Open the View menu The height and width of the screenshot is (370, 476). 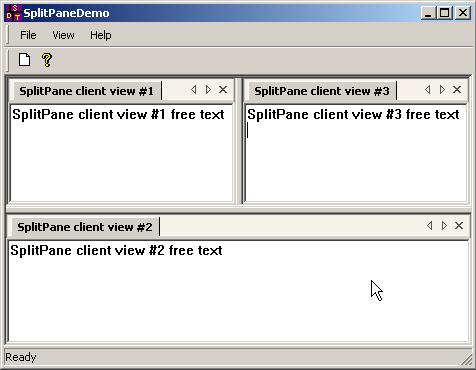pyautogui.click(x=63, y=35)
